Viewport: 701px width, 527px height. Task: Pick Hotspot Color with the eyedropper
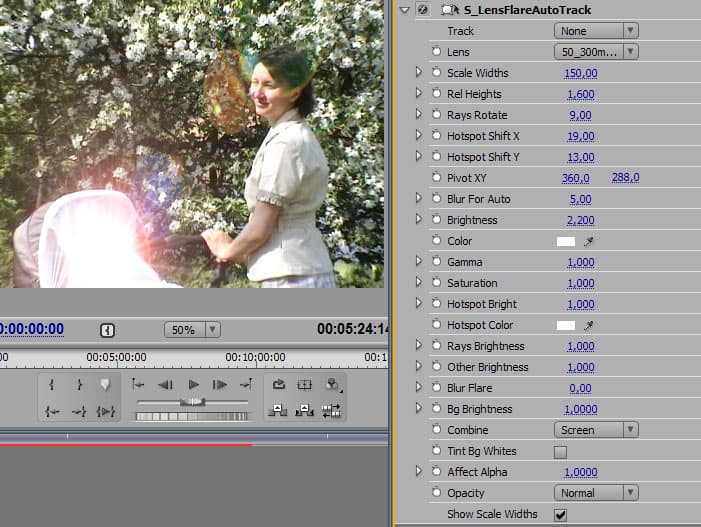[x=589, y=325]
